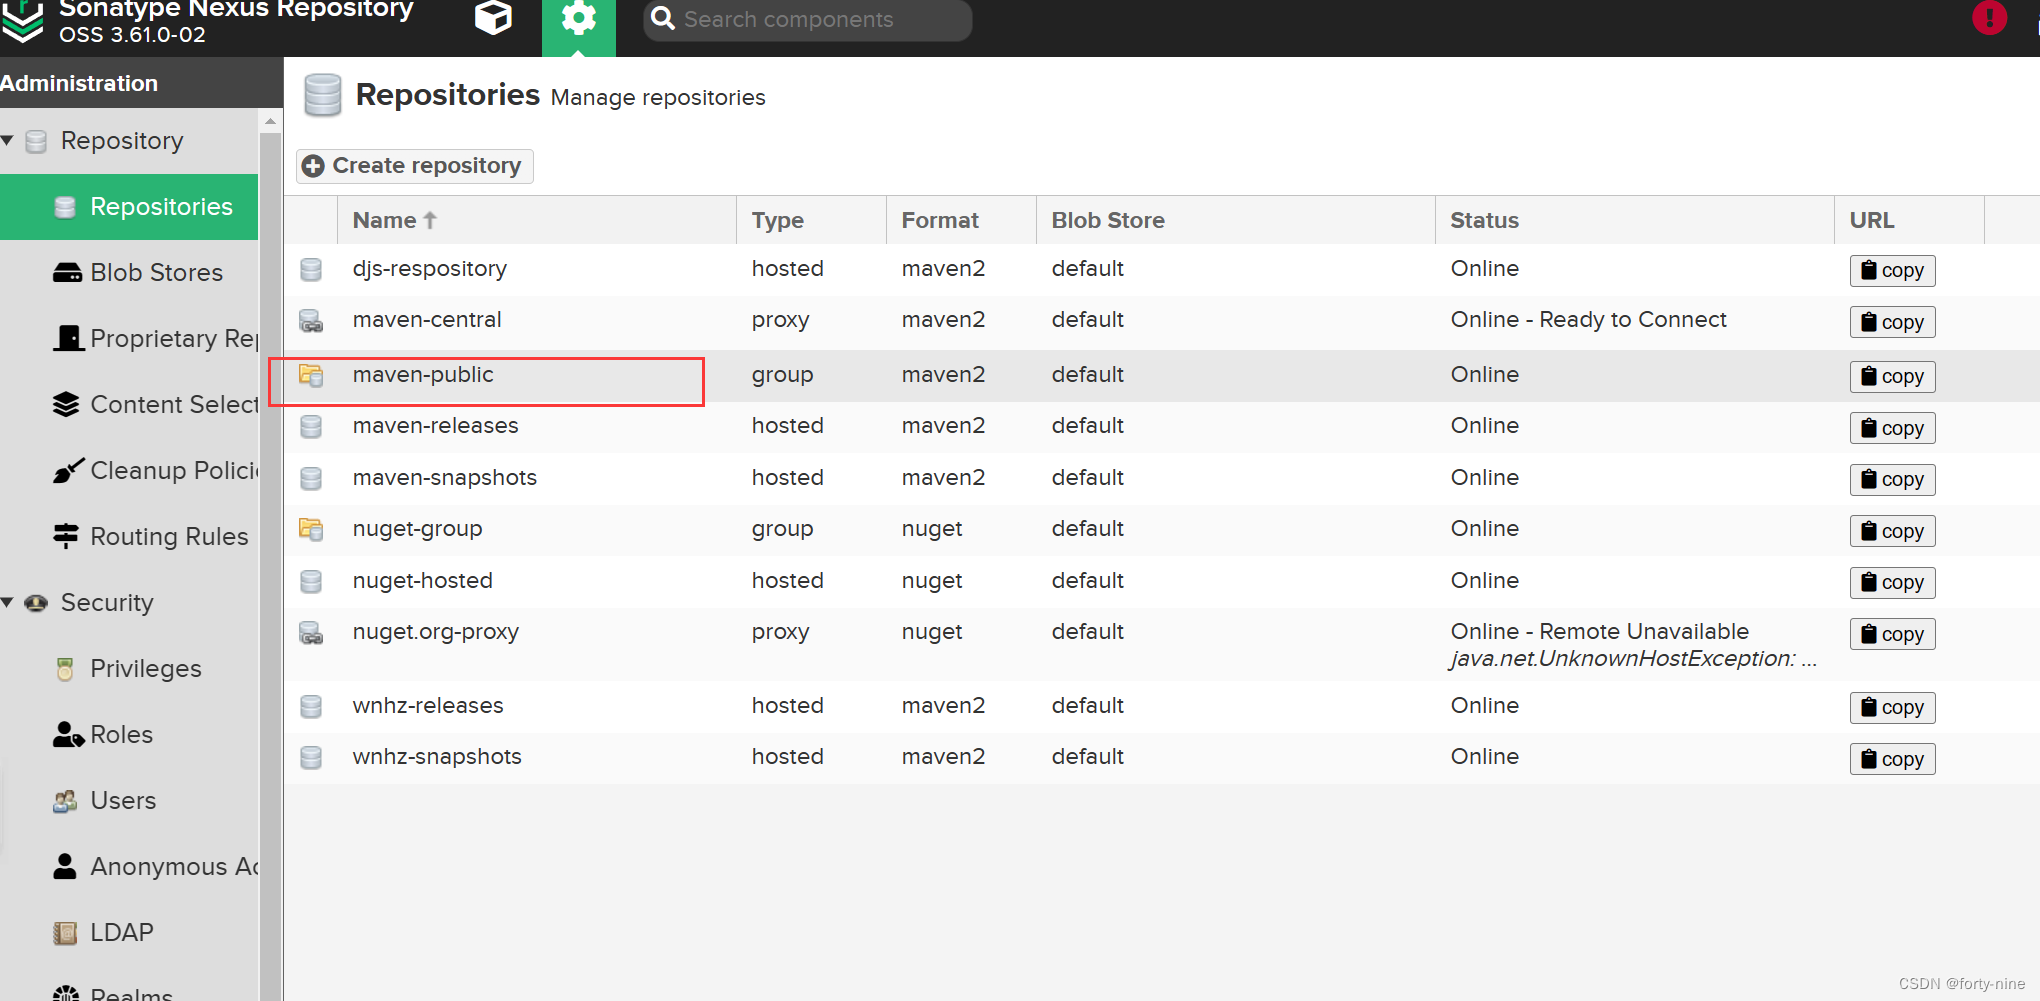Image resolution: width=2040 pixels, height=1001 pixels.
Task: Copy URL of maven-central
Action: pyautogui.click(x=1892, y=322)
